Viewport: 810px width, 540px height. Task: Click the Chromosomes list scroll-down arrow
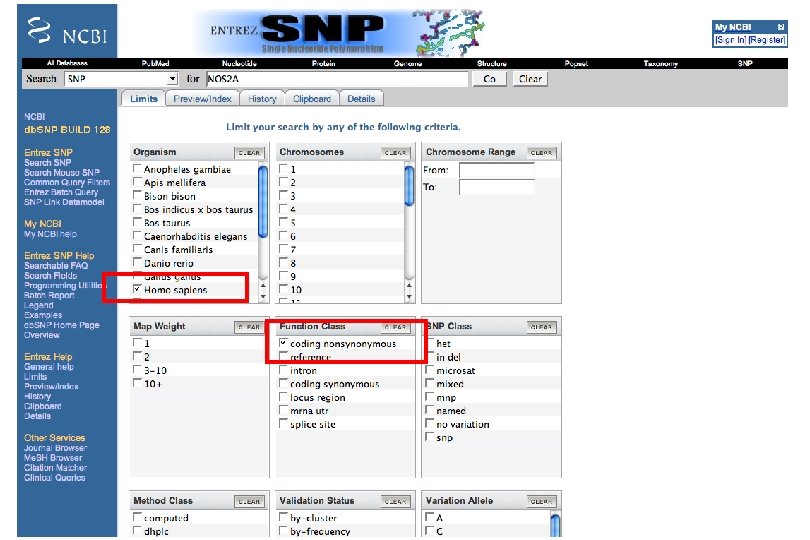pos(409,297)
